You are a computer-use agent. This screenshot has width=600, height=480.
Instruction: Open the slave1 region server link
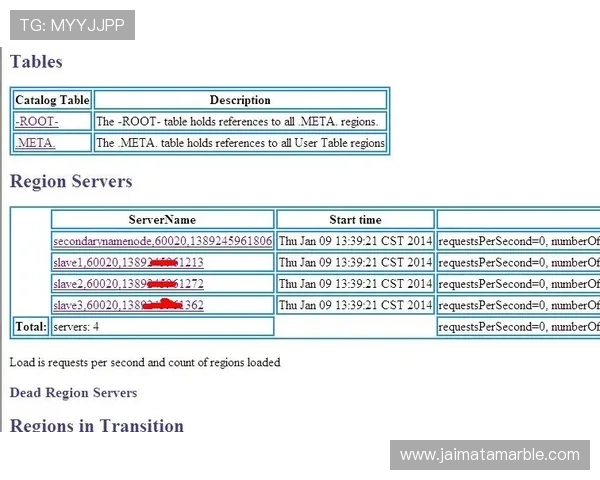128,263
